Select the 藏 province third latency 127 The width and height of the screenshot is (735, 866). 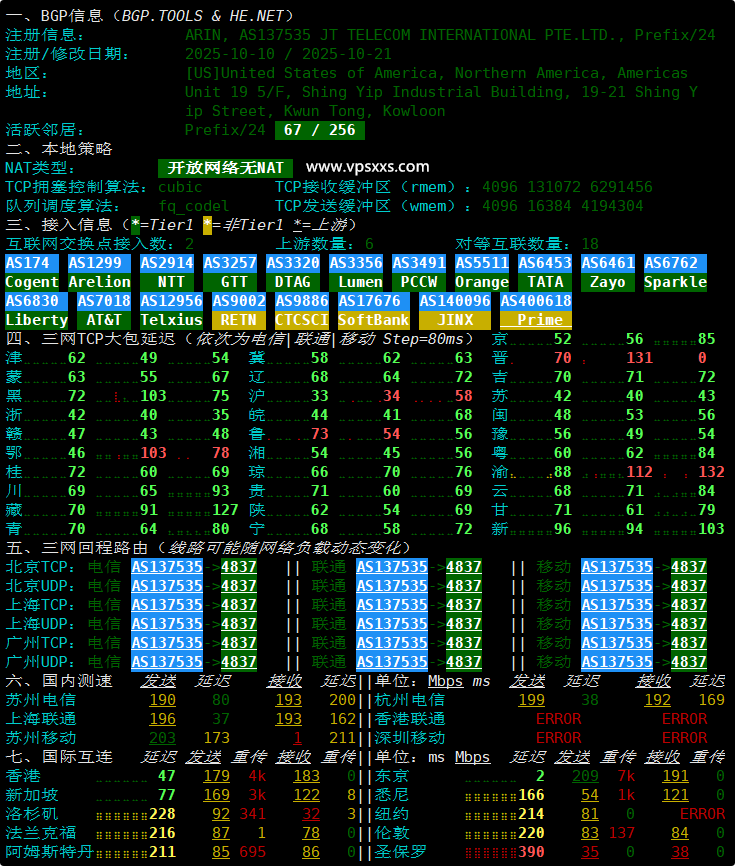coord(225,510)
